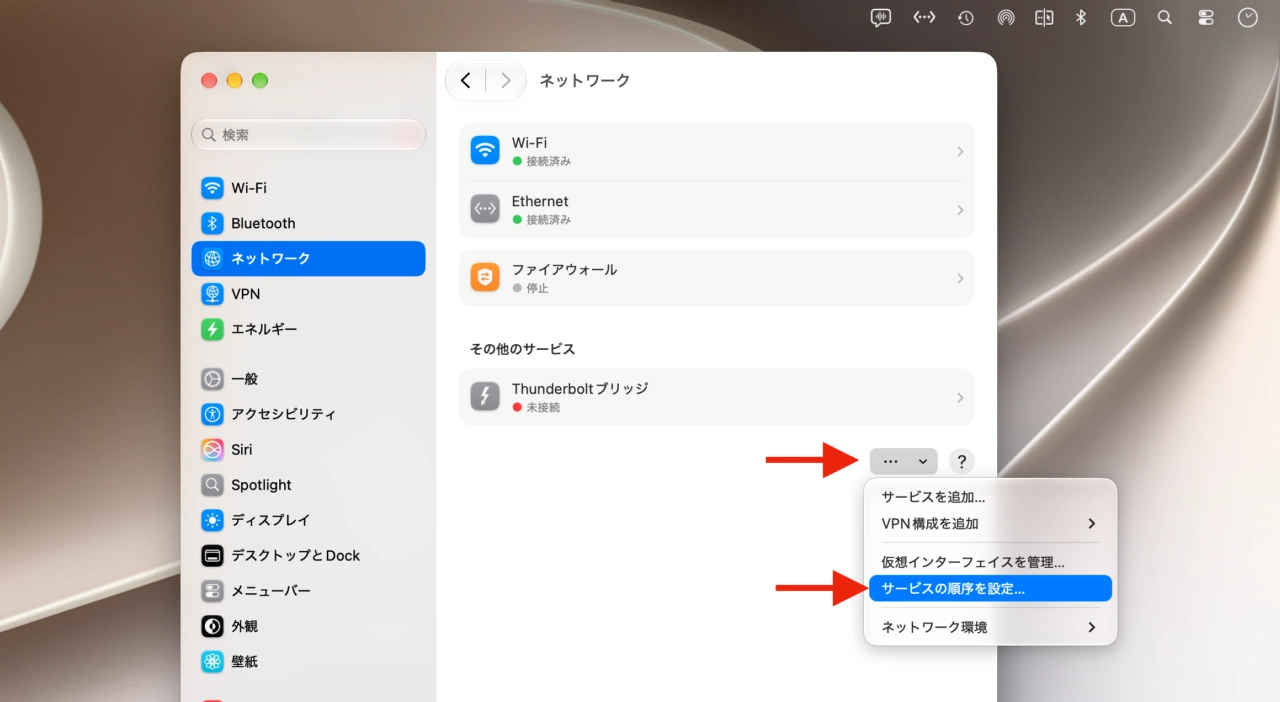Open the ellipsis action dropdown button
The width and height of the screenshot is (1280, 702).
903,461
